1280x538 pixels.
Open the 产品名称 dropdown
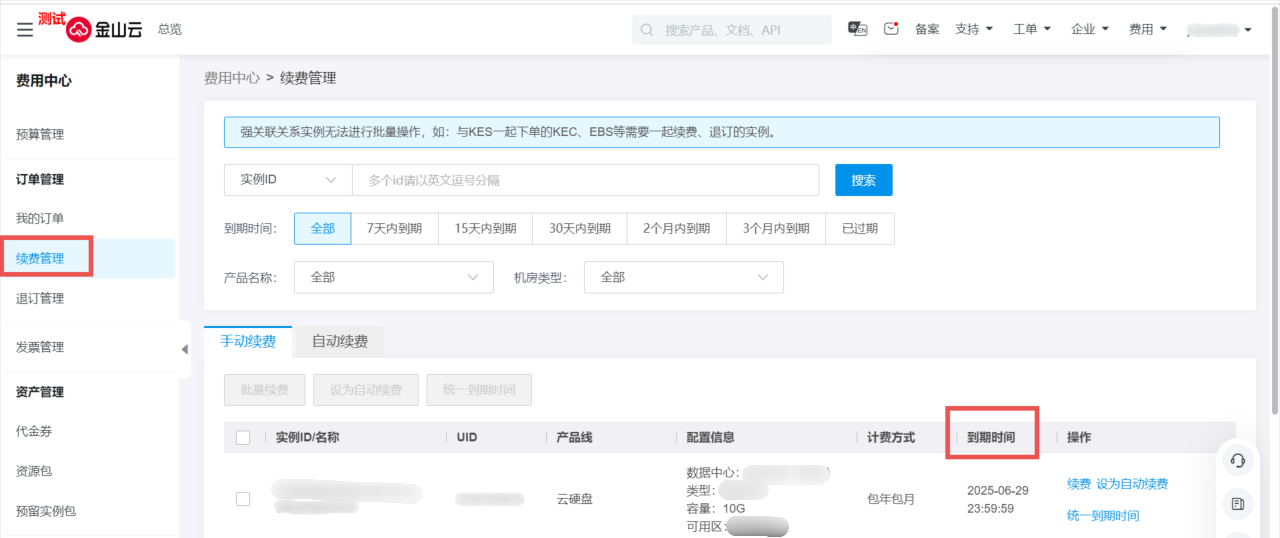coord(393,277)
